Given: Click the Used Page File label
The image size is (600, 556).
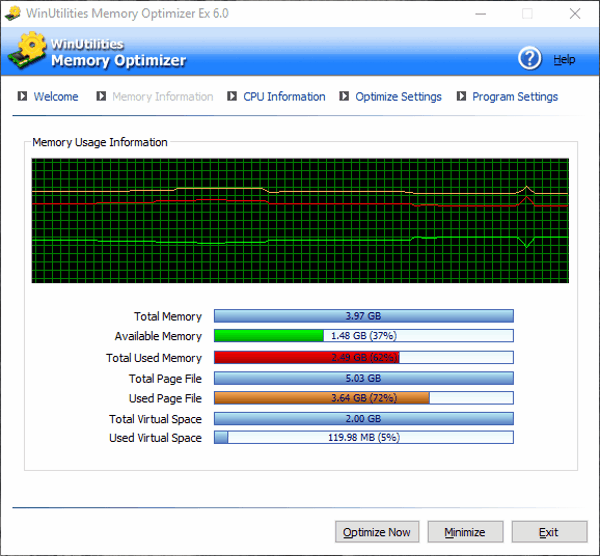Looking at the screenshot, I should coord(165,398).
